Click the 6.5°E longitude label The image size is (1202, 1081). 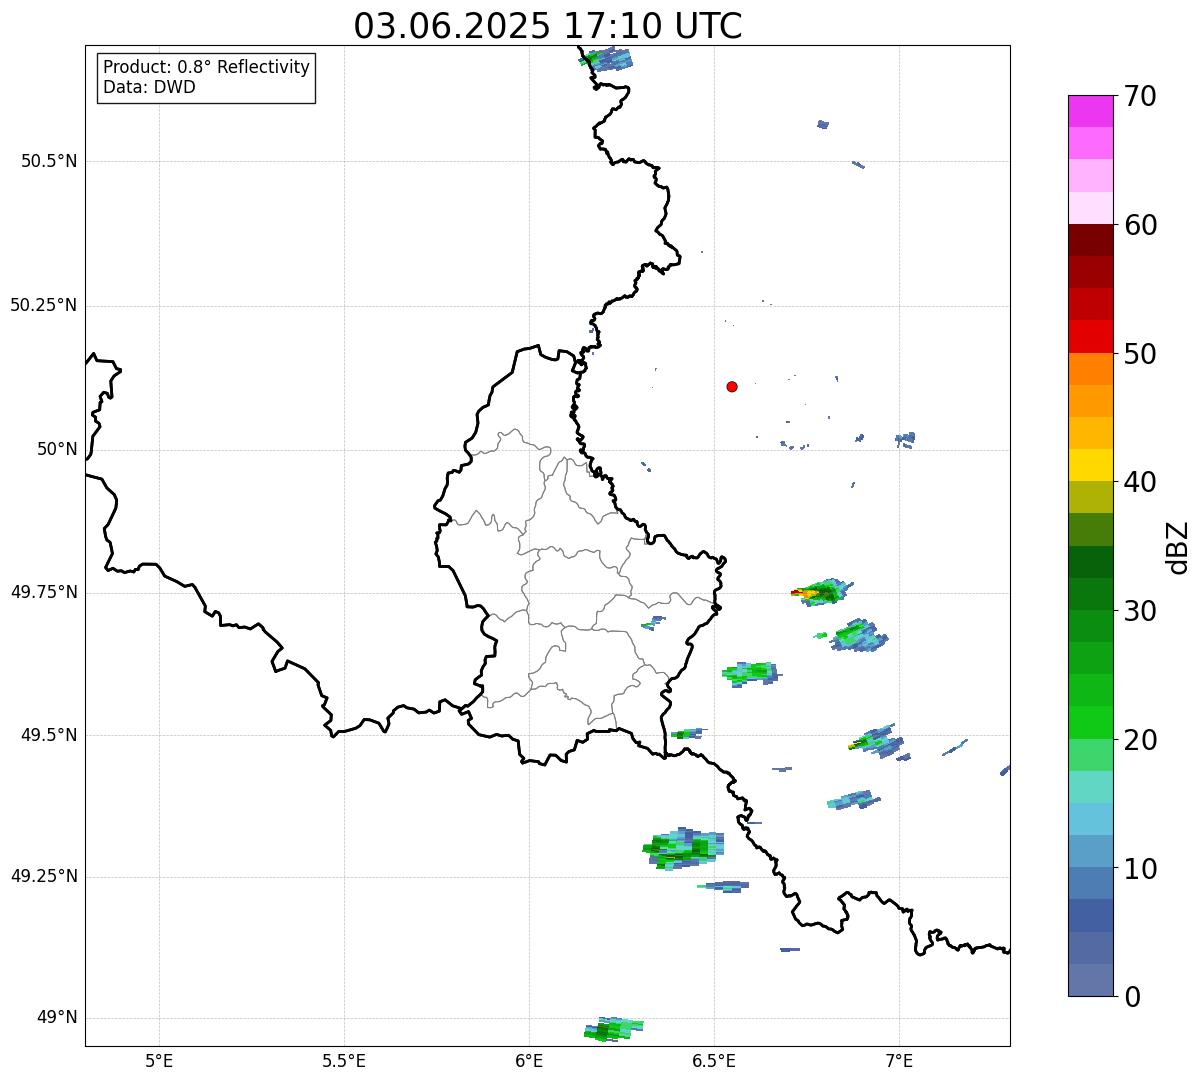[x=714, y=1060]
